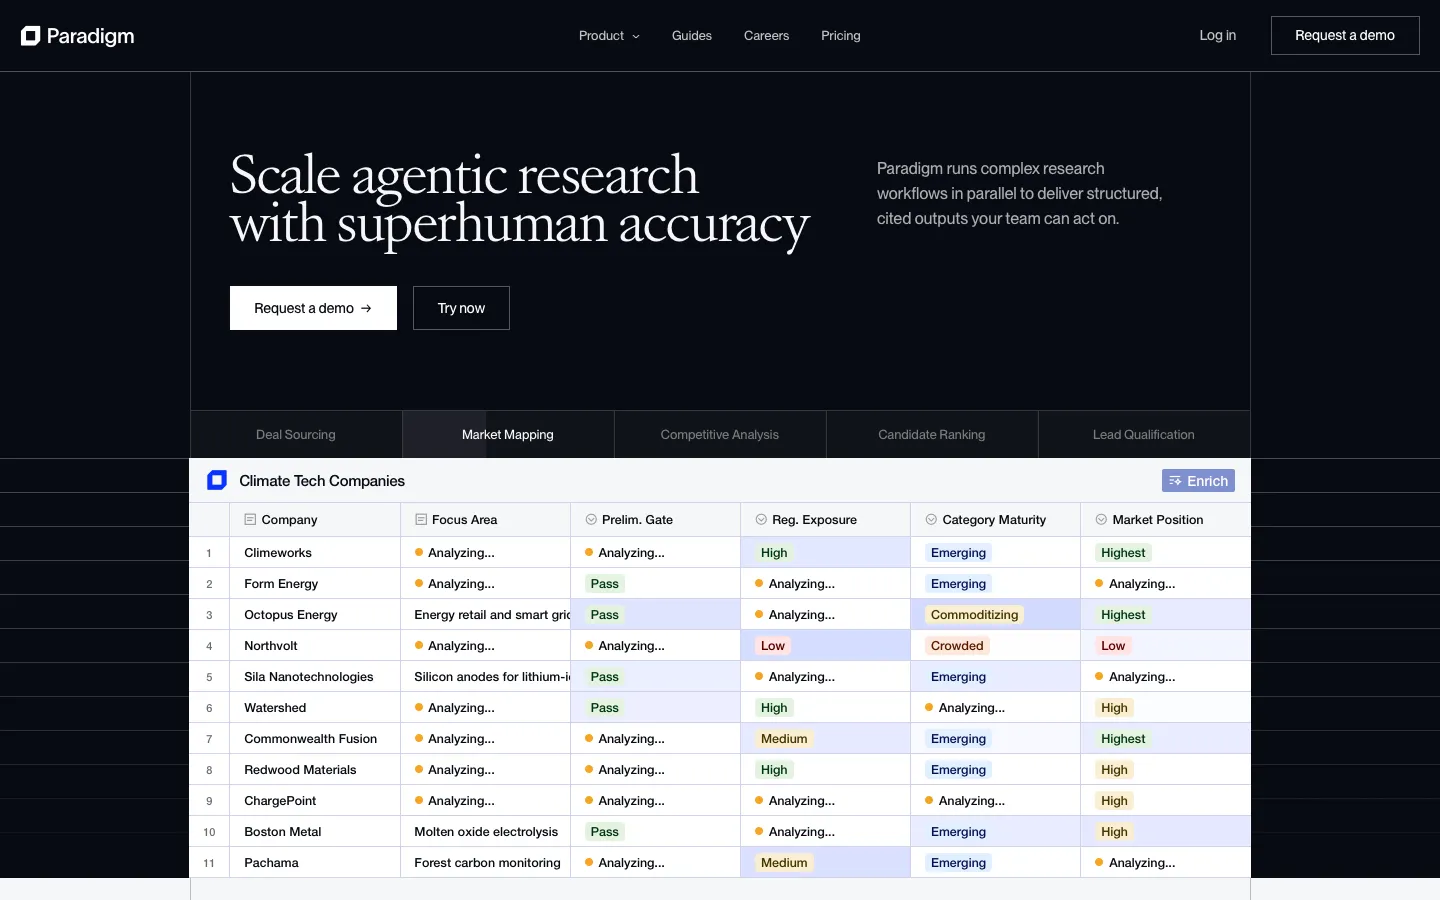The width and height of the screenshot is (1440, 900).
Task: Click the Company column header icon
Action: point(250,520)
